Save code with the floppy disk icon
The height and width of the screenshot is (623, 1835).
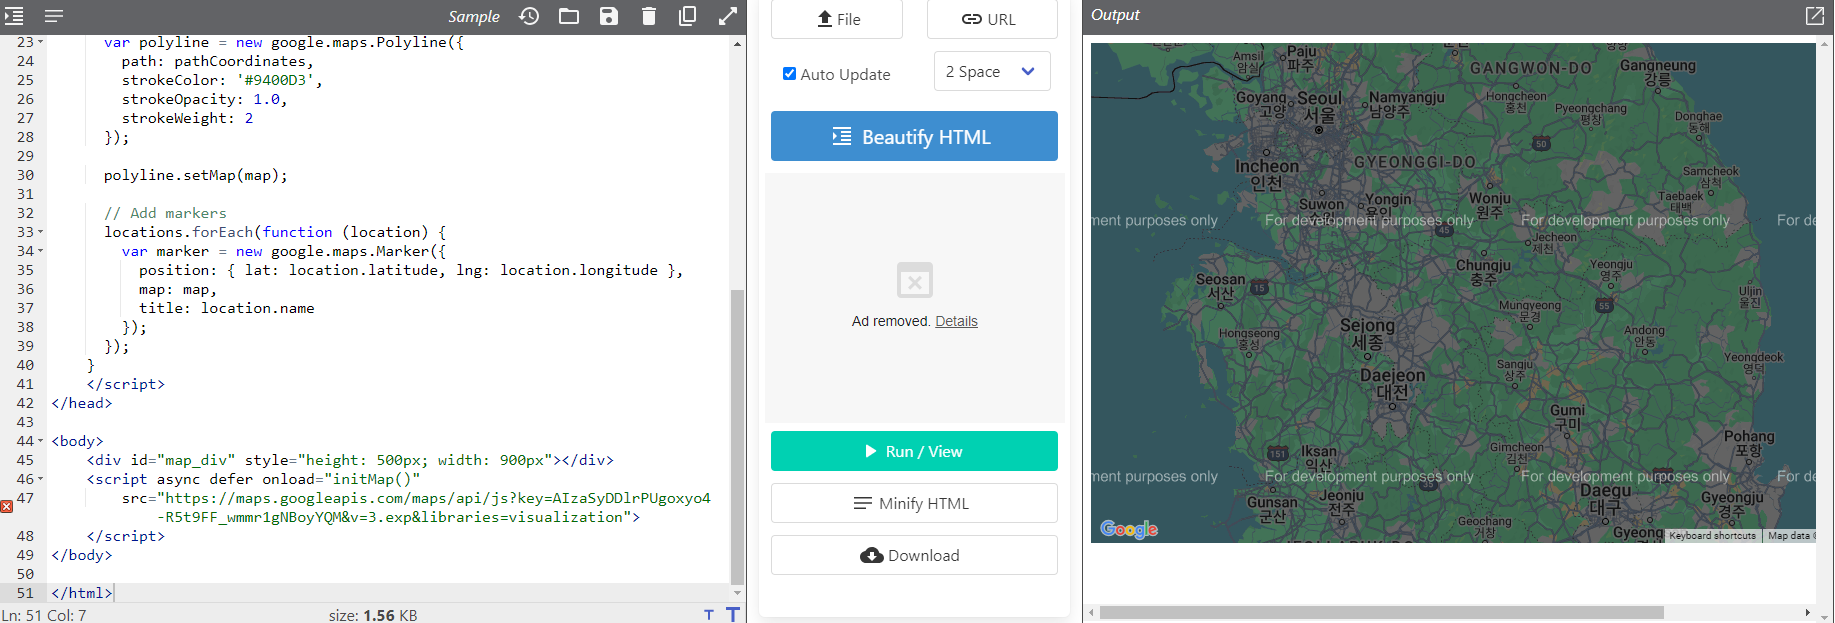point(609,16)
